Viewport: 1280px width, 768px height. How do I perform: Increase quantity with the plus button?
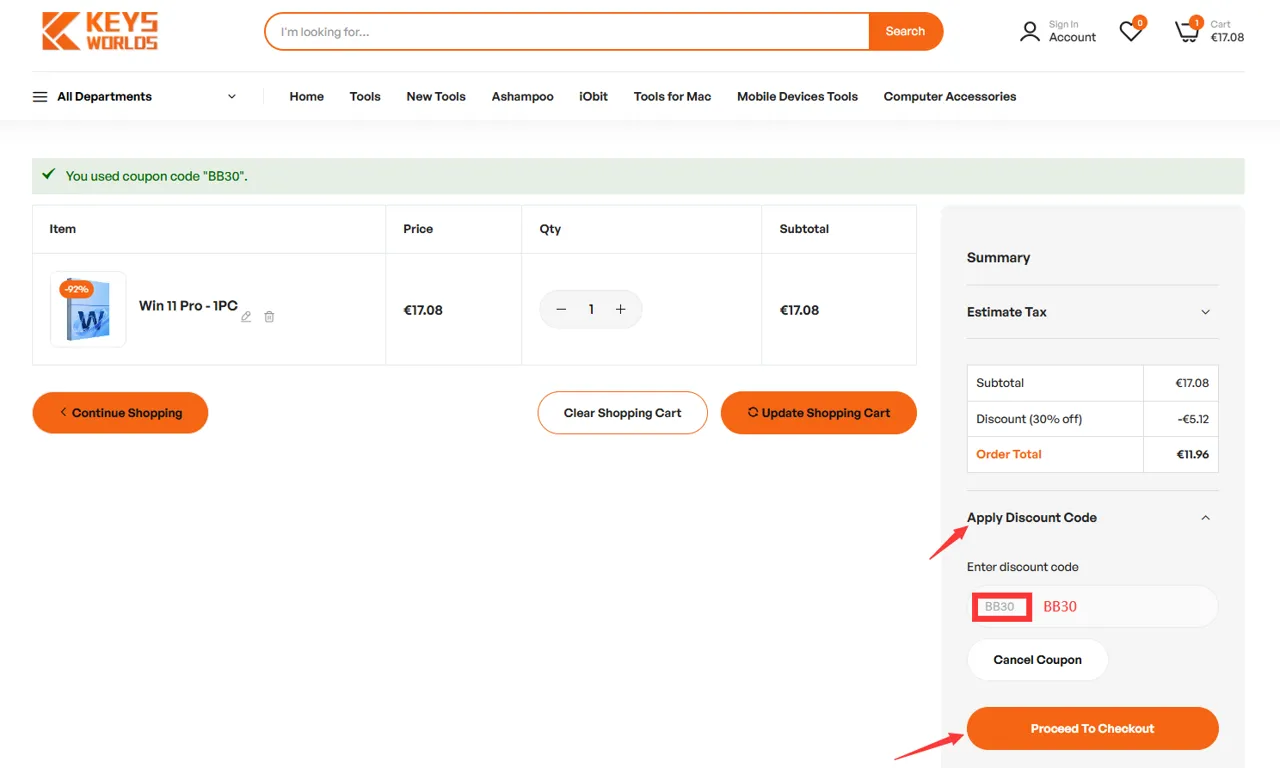(x=621, y=310)
